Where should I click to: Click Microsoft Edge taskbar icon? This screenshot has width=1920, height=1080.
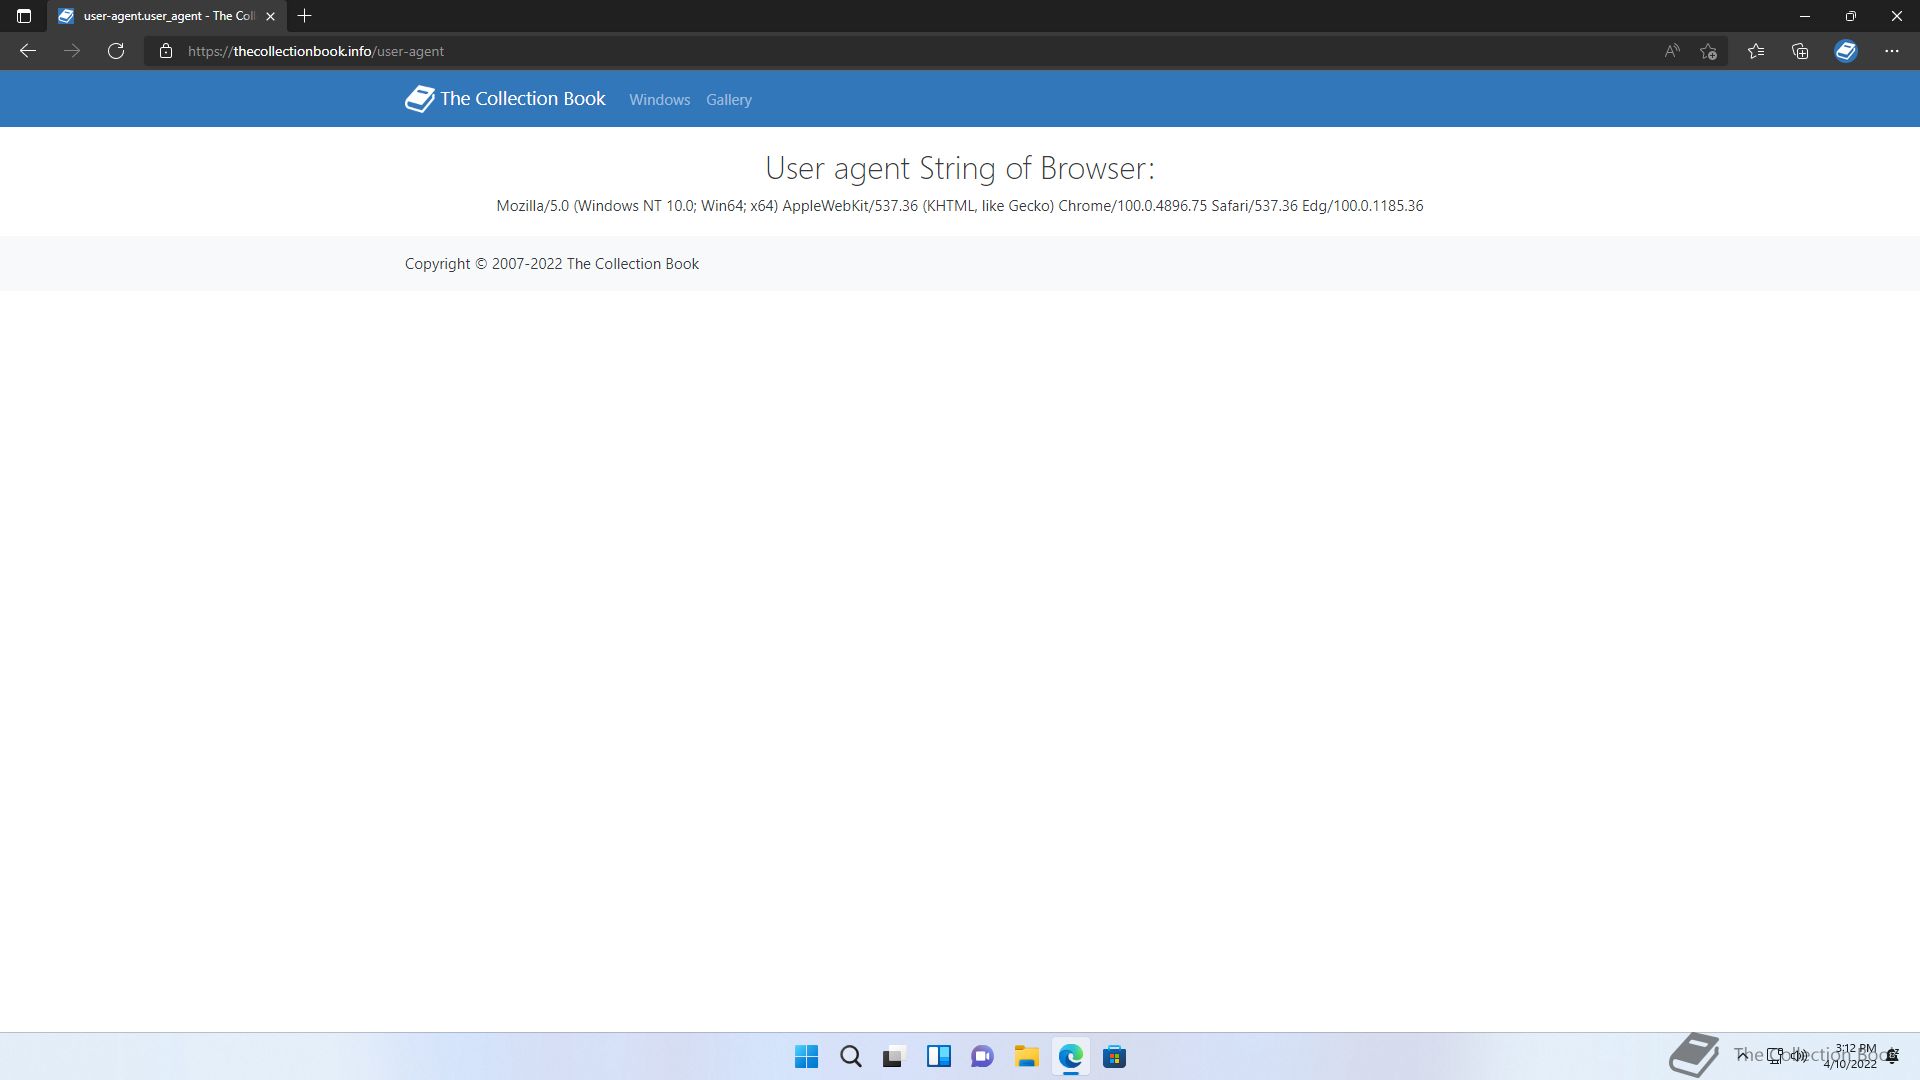coord(1071,1057)
